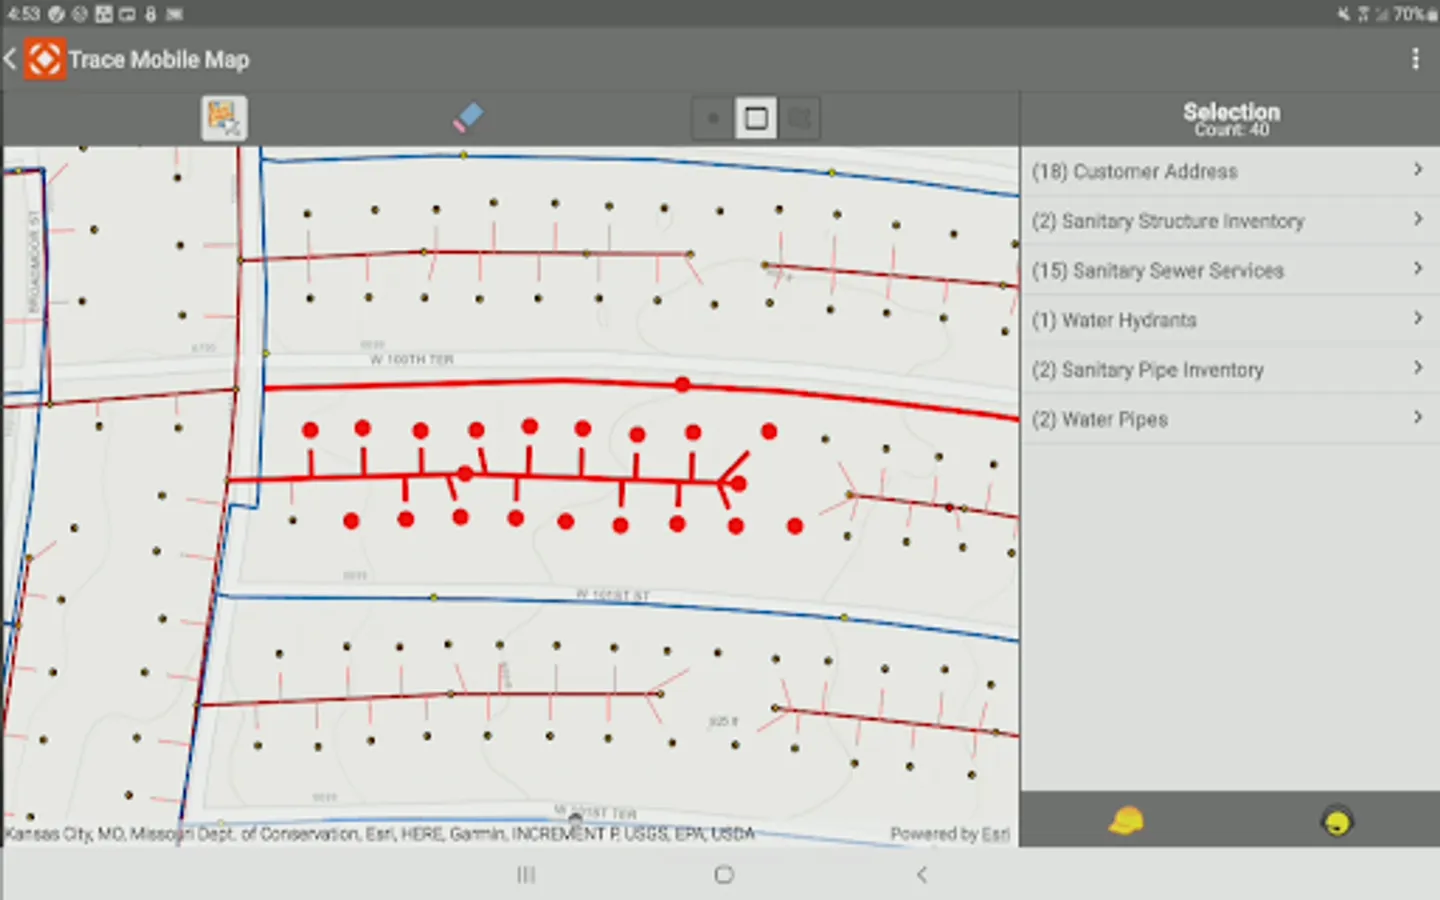The image size is (1440, 900).
Task: Open the "(1) Water Hydrants" result
Action: (1230, 320)
